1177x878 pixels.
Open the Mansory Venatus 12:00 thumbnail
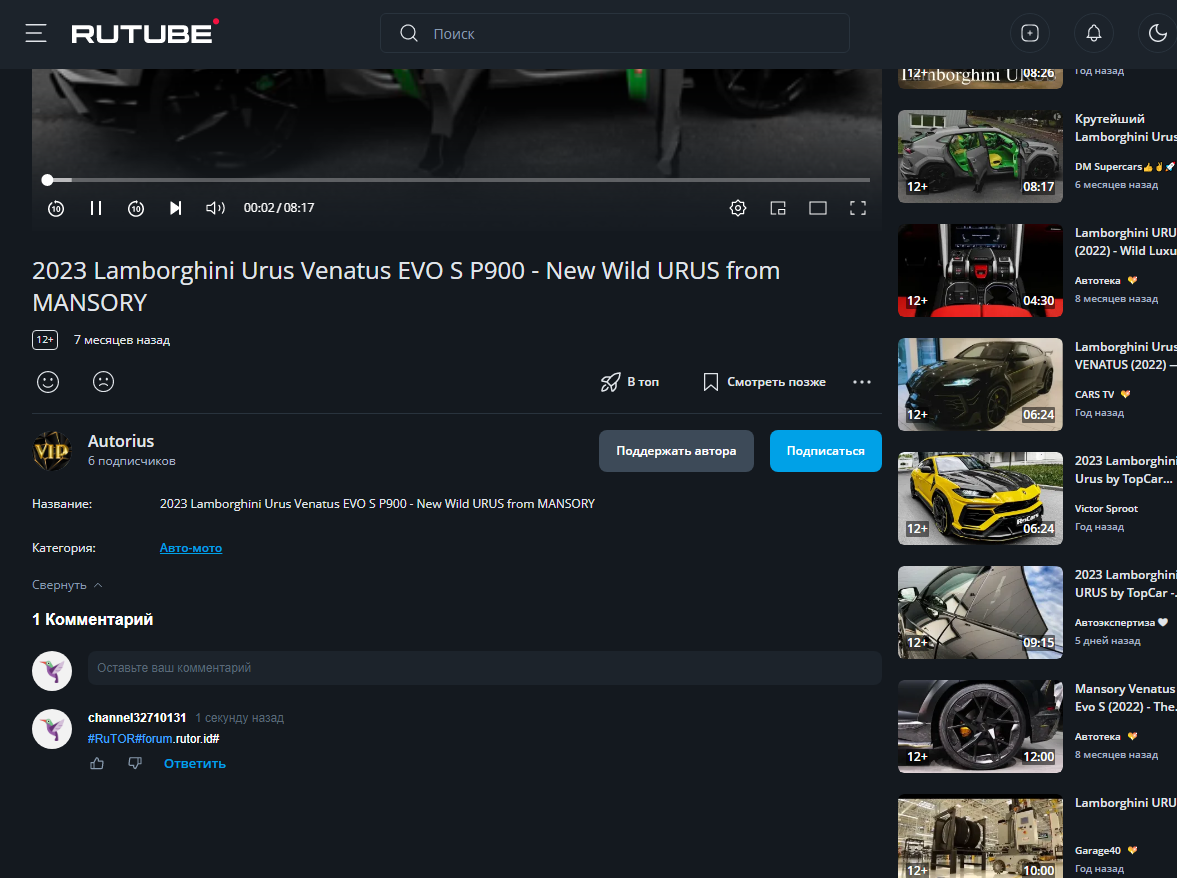tap(980, 726)
